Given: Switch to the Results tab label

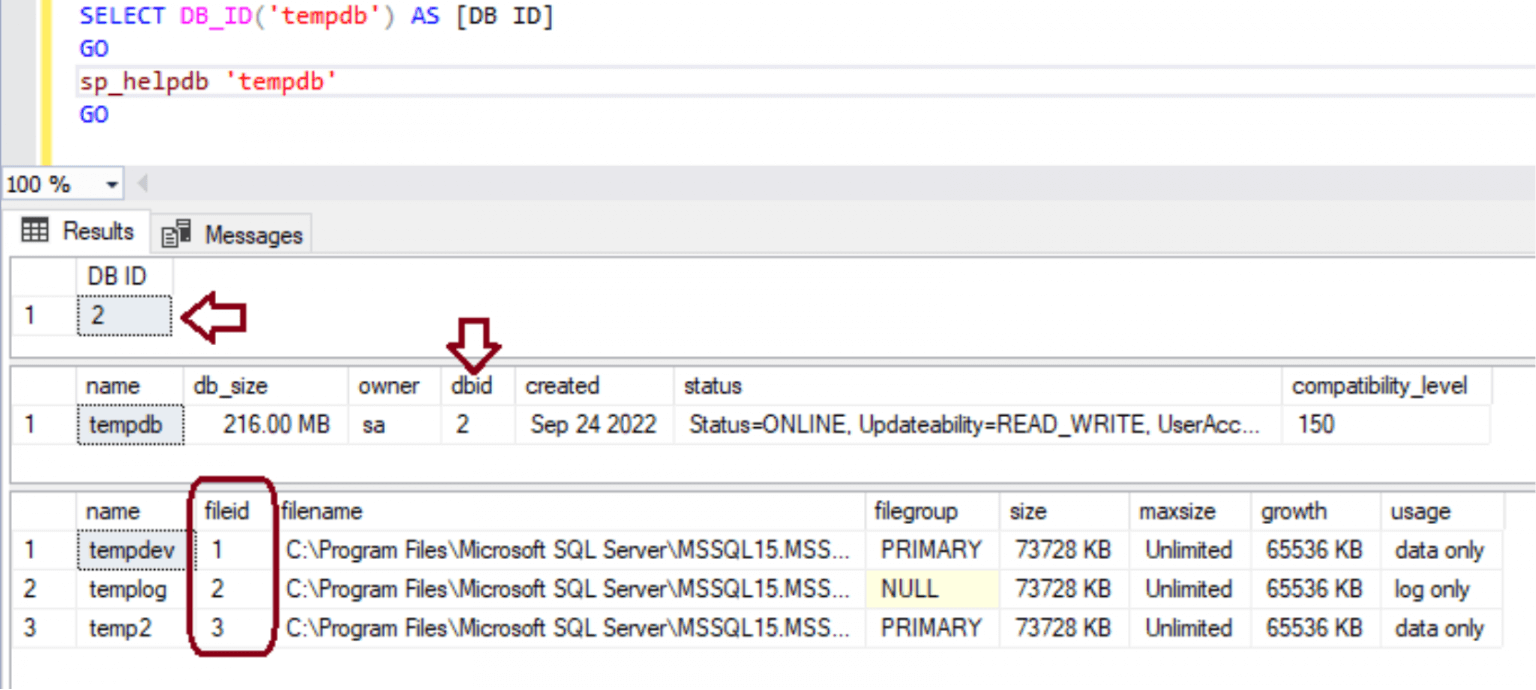Looking at the screenshot, I should point(98,231).
